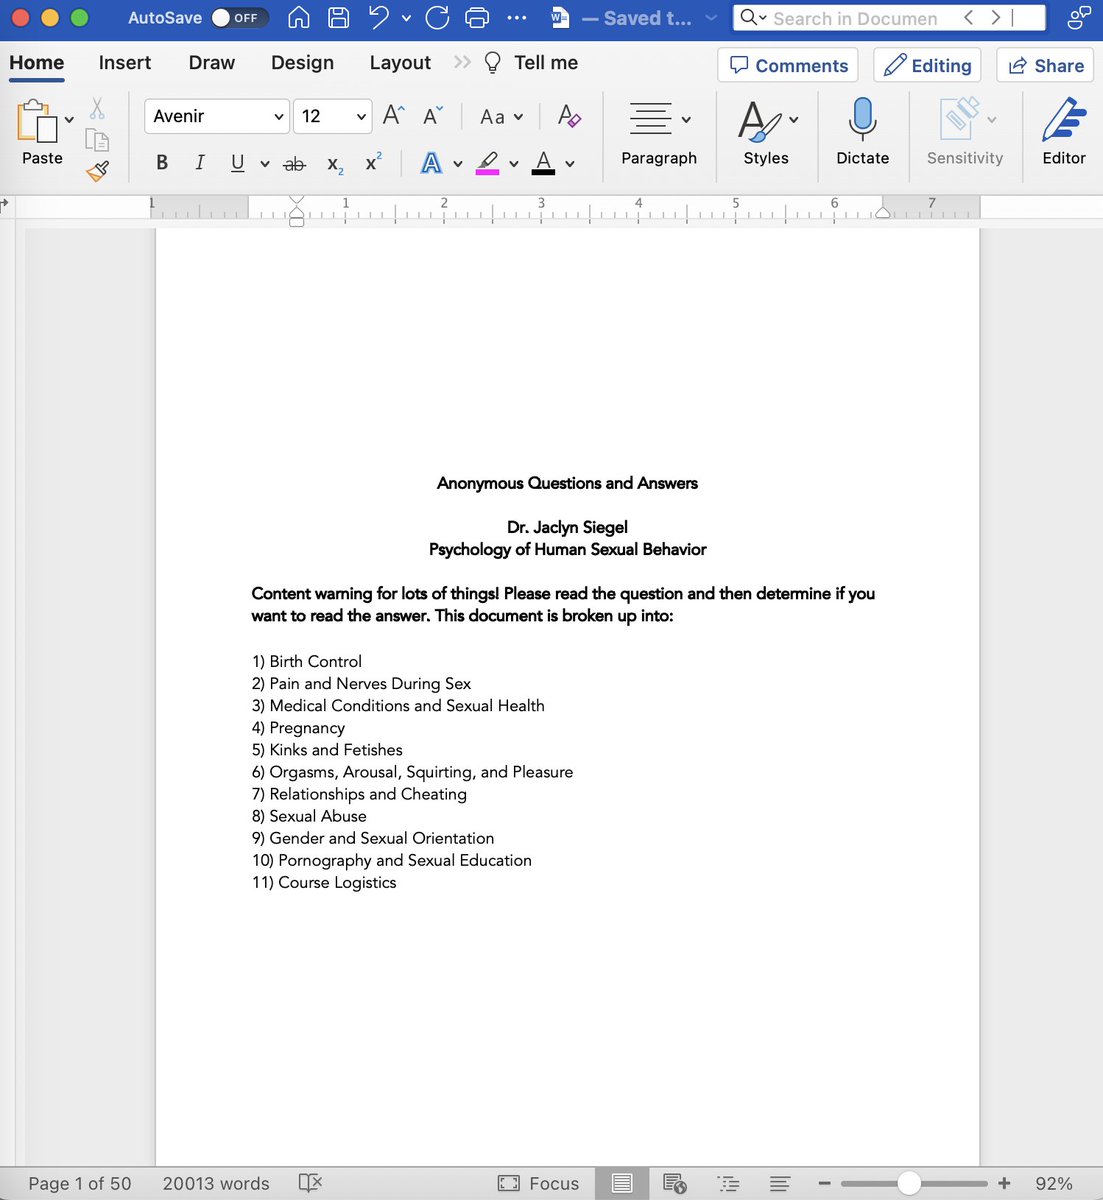
Task: Click the Home icon in title bar
Action: pos(298,17)
